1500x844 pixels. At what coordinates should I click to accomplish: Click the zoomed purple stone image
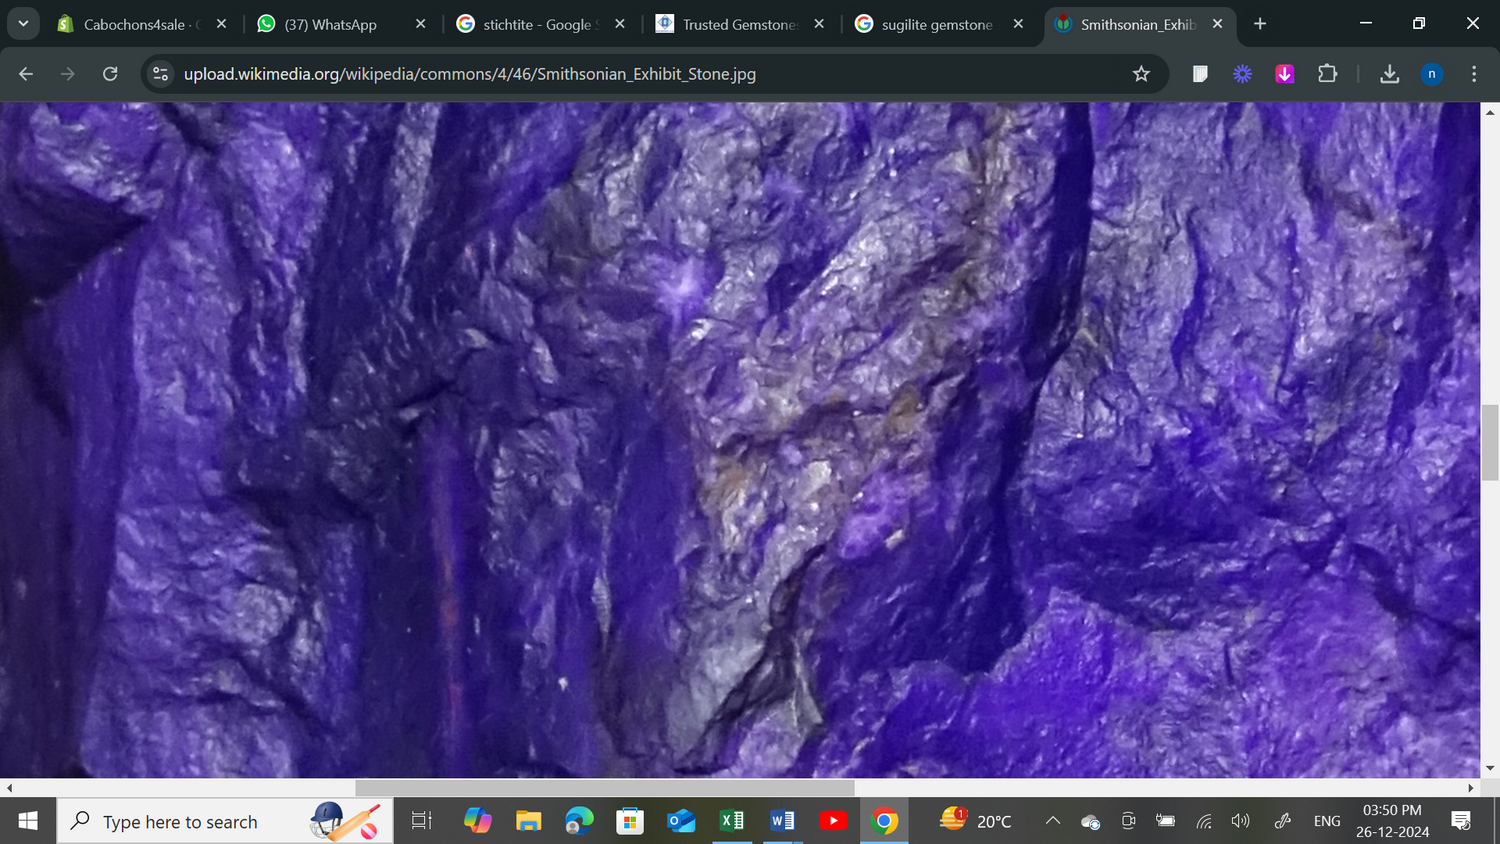click(740, 440)
